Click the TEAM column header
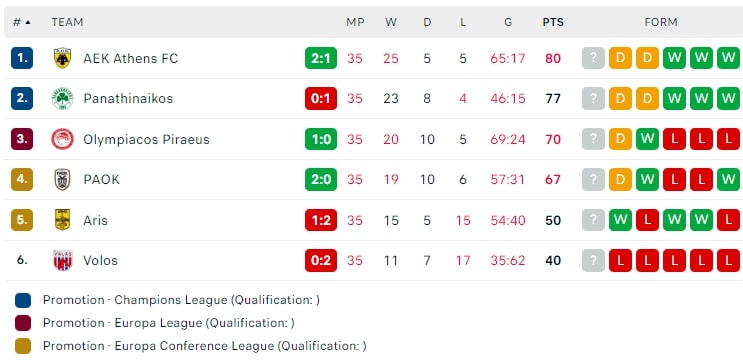Screen dimensions: 743x362 pyautogui.click(x=67, y=22)
